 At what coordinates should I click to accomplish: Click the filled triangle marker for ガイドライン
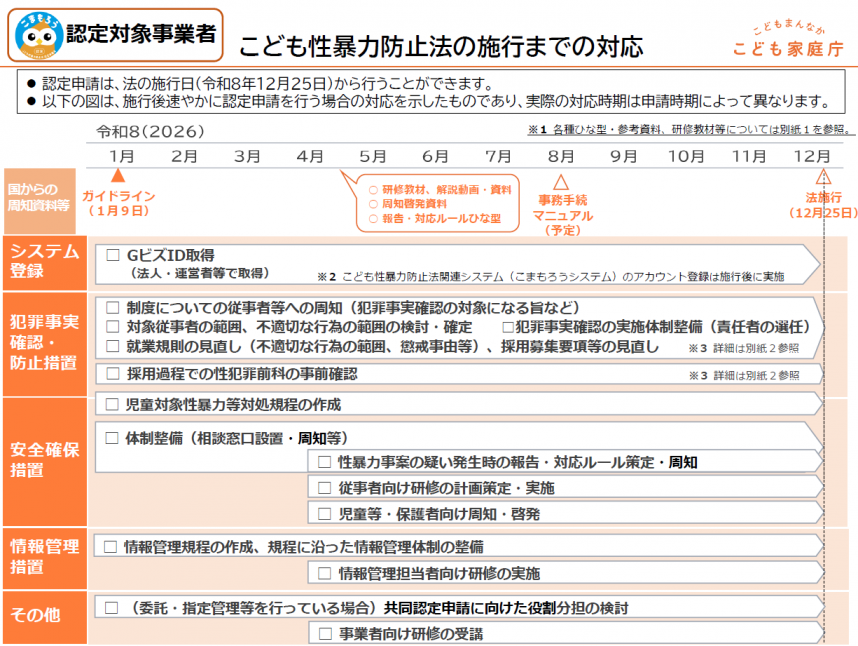[x=118, y=176]
